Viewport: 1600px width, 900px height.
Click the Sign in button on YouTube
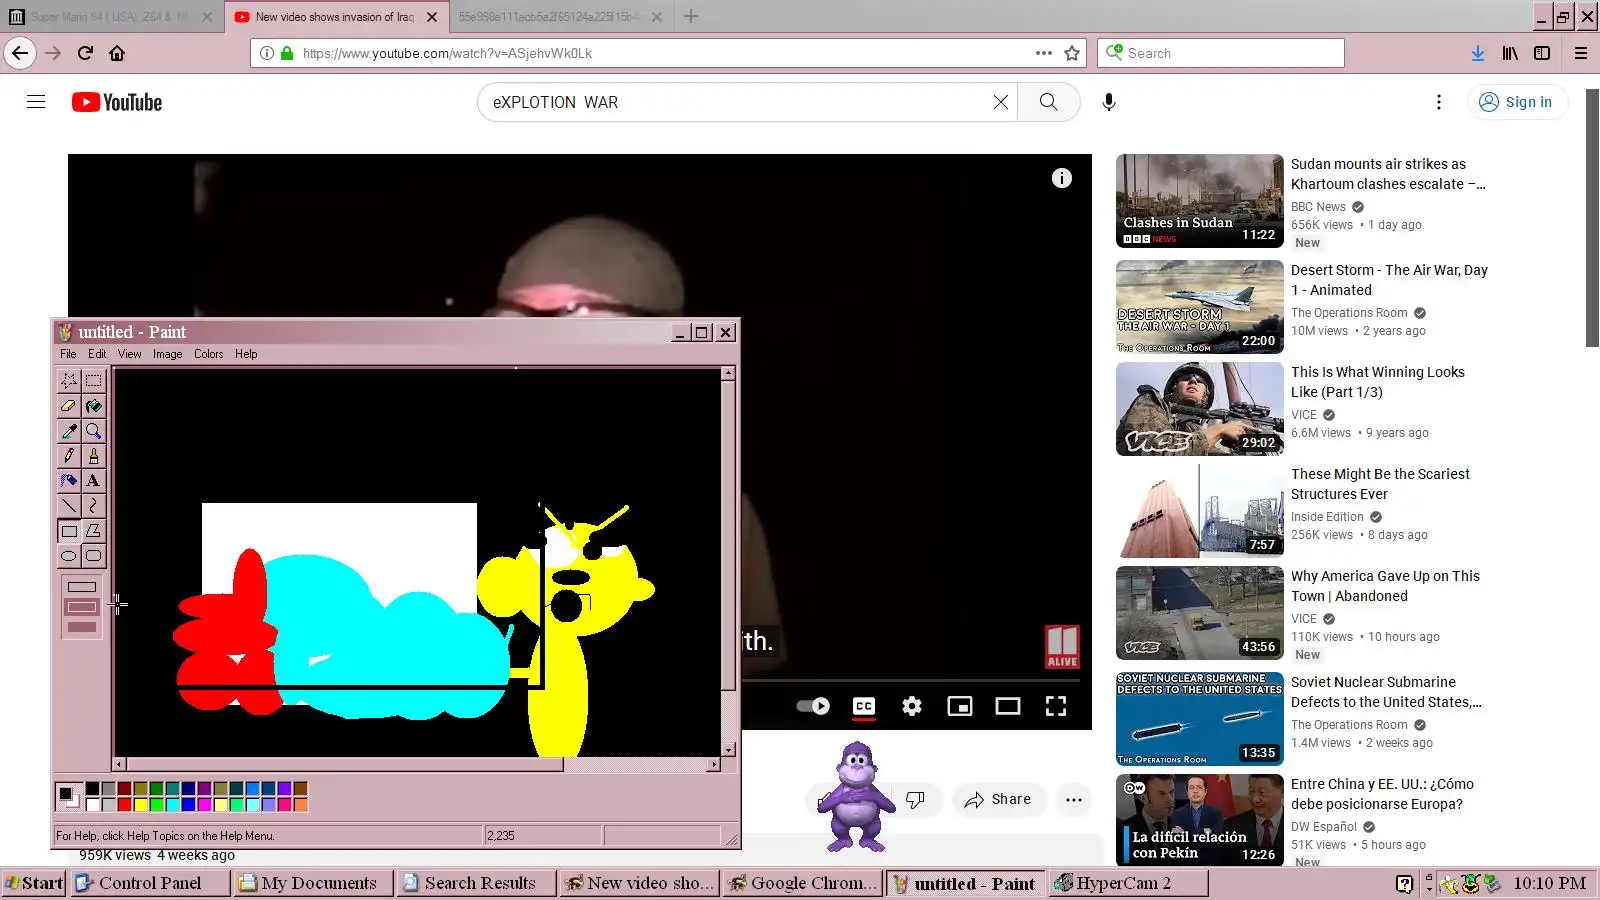(x=1517, y=102)
